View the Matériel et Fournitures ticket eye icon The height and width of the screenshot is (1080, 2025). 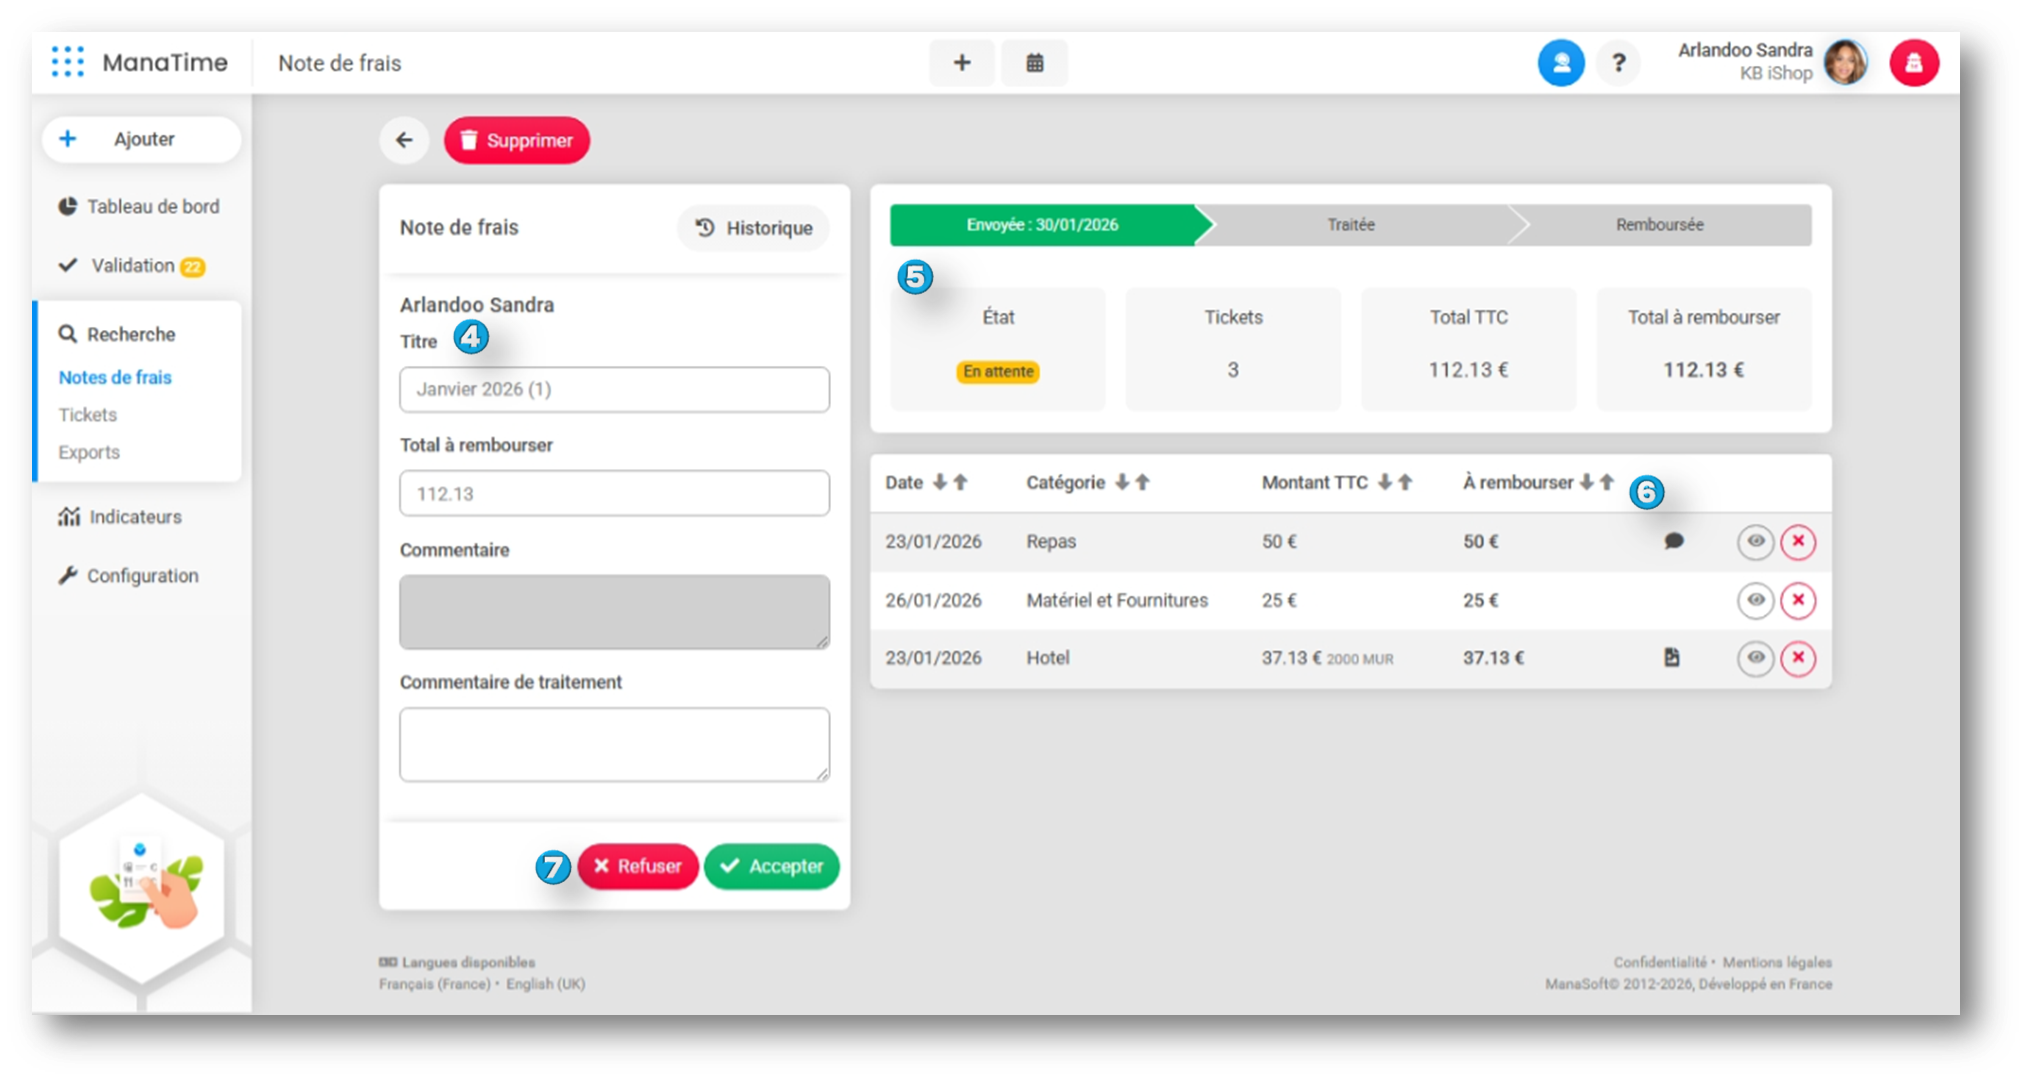click(1755, 600)
